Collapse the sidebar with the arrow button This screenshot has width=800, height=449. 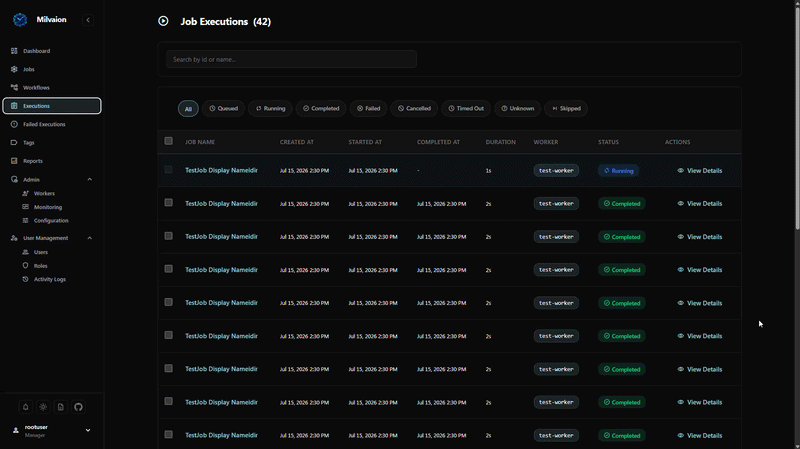88,20
